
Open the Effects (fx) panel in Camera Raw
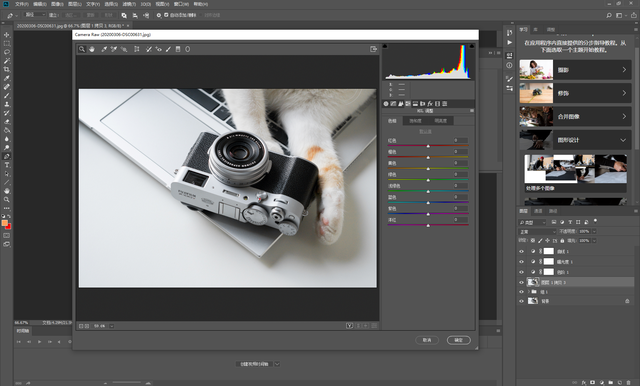(x=430, y=104)
